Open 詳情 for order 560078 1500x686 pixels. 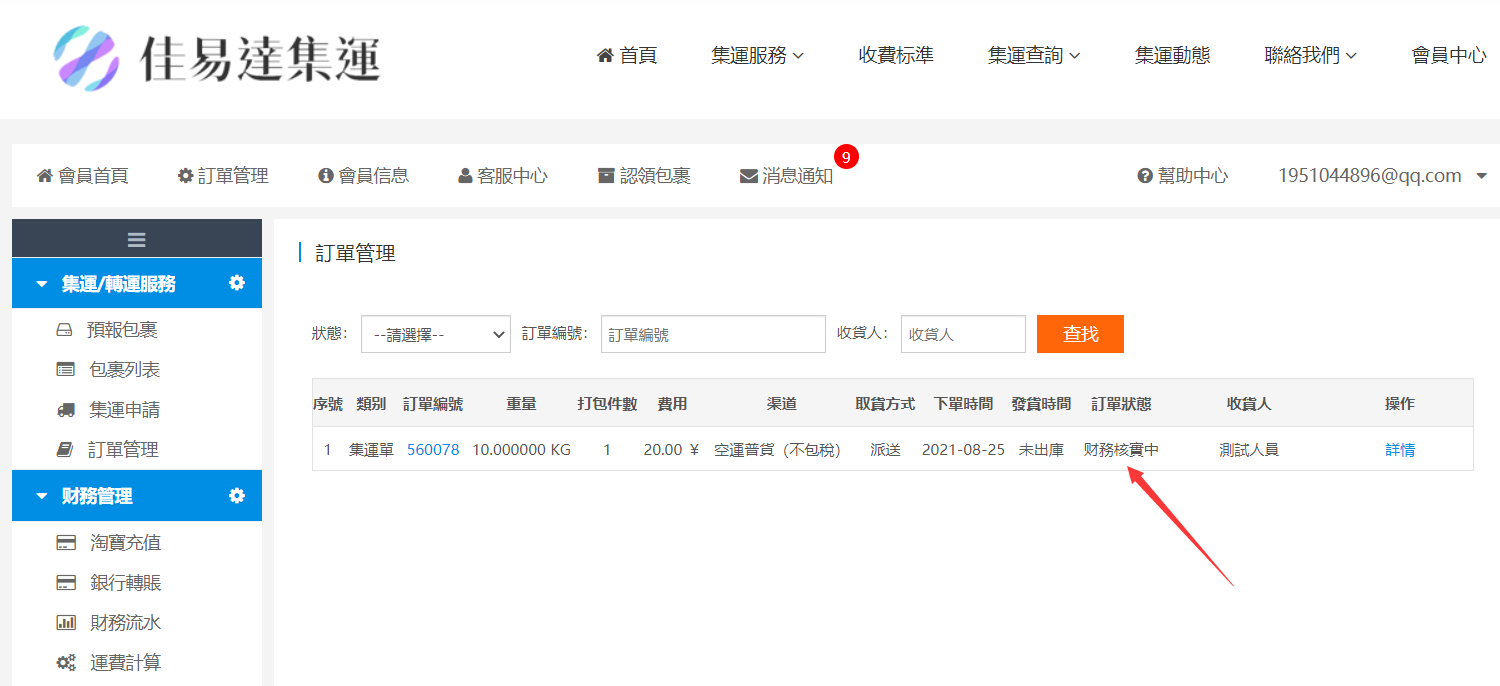click(1400, 450)
